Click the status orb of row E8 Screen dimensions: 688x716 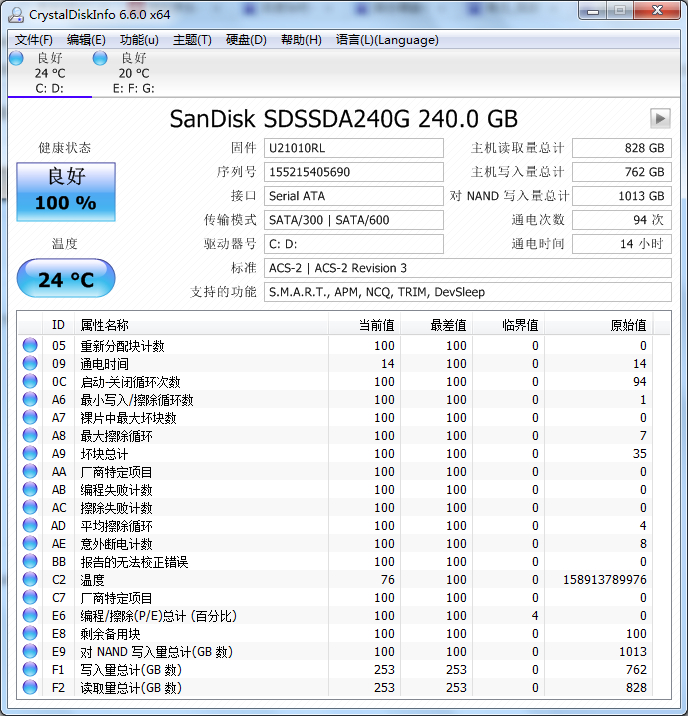pyautogui.click(x=30, y=633)
